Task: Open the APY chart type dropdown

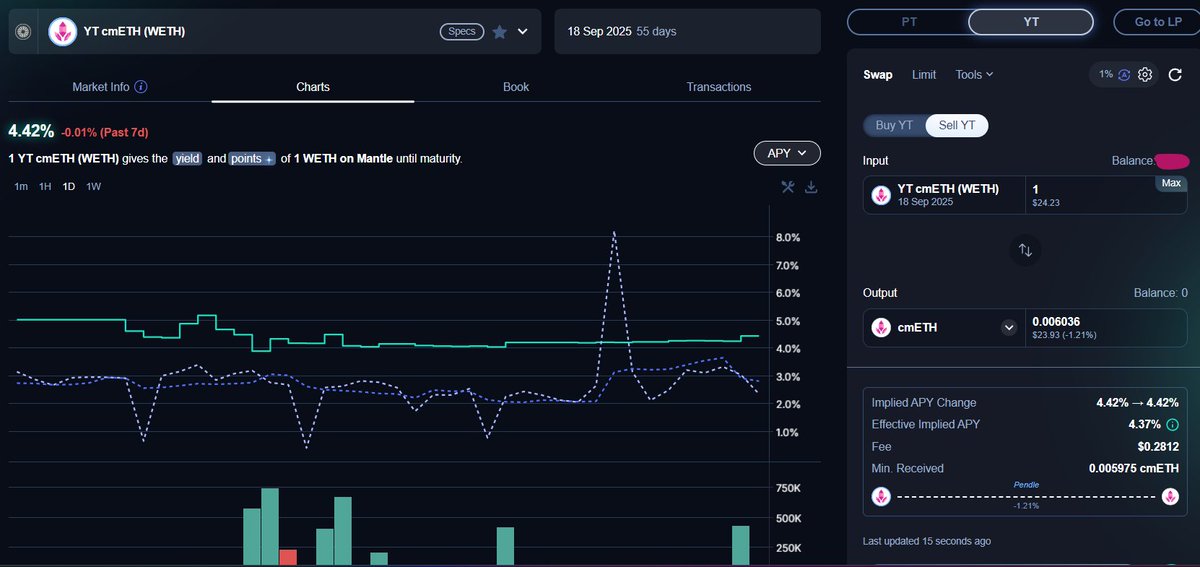Action: click(787, 153)
